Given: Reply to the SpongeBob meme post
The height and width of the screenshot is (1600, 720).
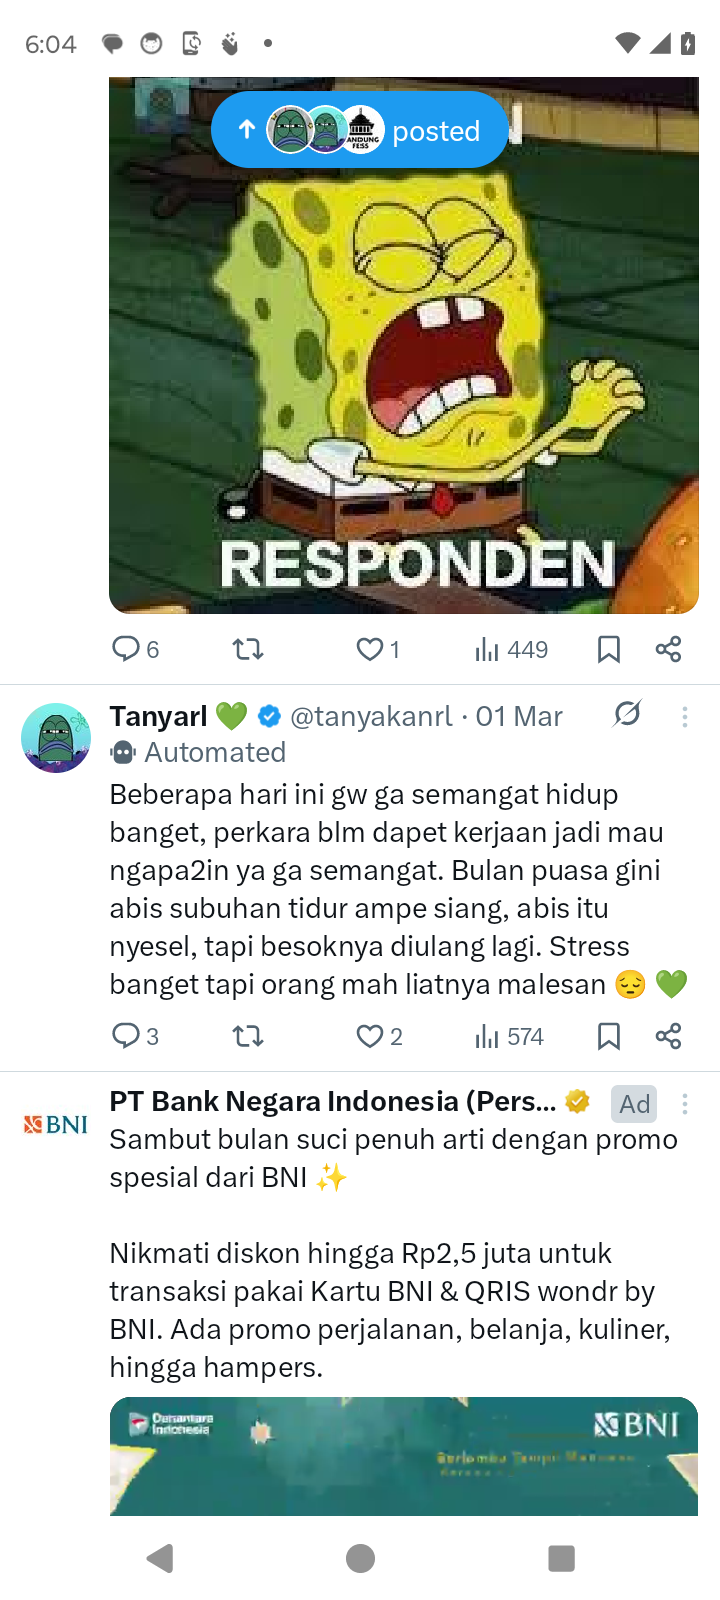Looking at the screenshot, I should coord(135,649).
